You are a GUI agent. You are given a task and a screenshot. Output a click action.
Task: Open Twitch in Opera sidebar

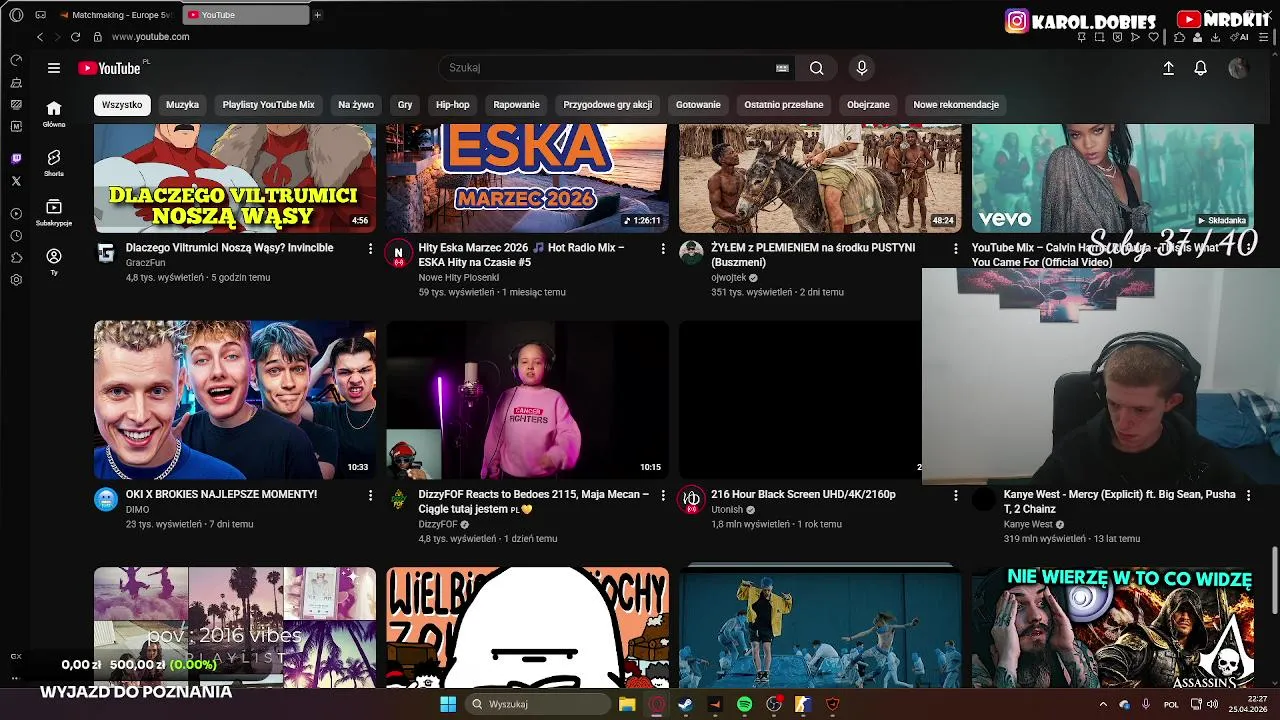coord(16,159)
